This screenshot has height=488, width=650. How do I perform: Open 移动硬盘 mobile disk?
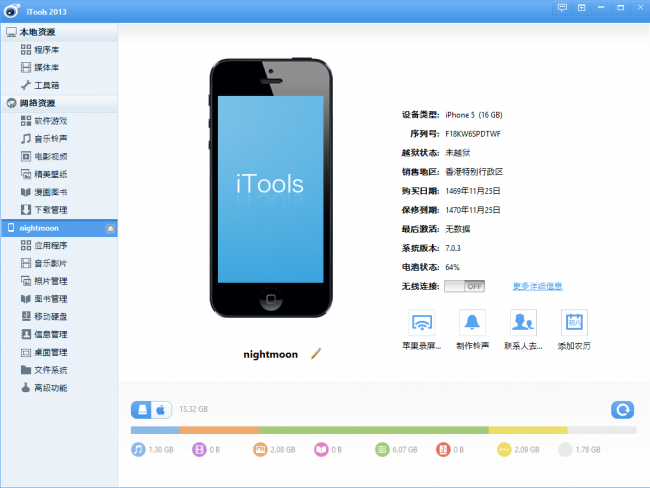point(59,317)
